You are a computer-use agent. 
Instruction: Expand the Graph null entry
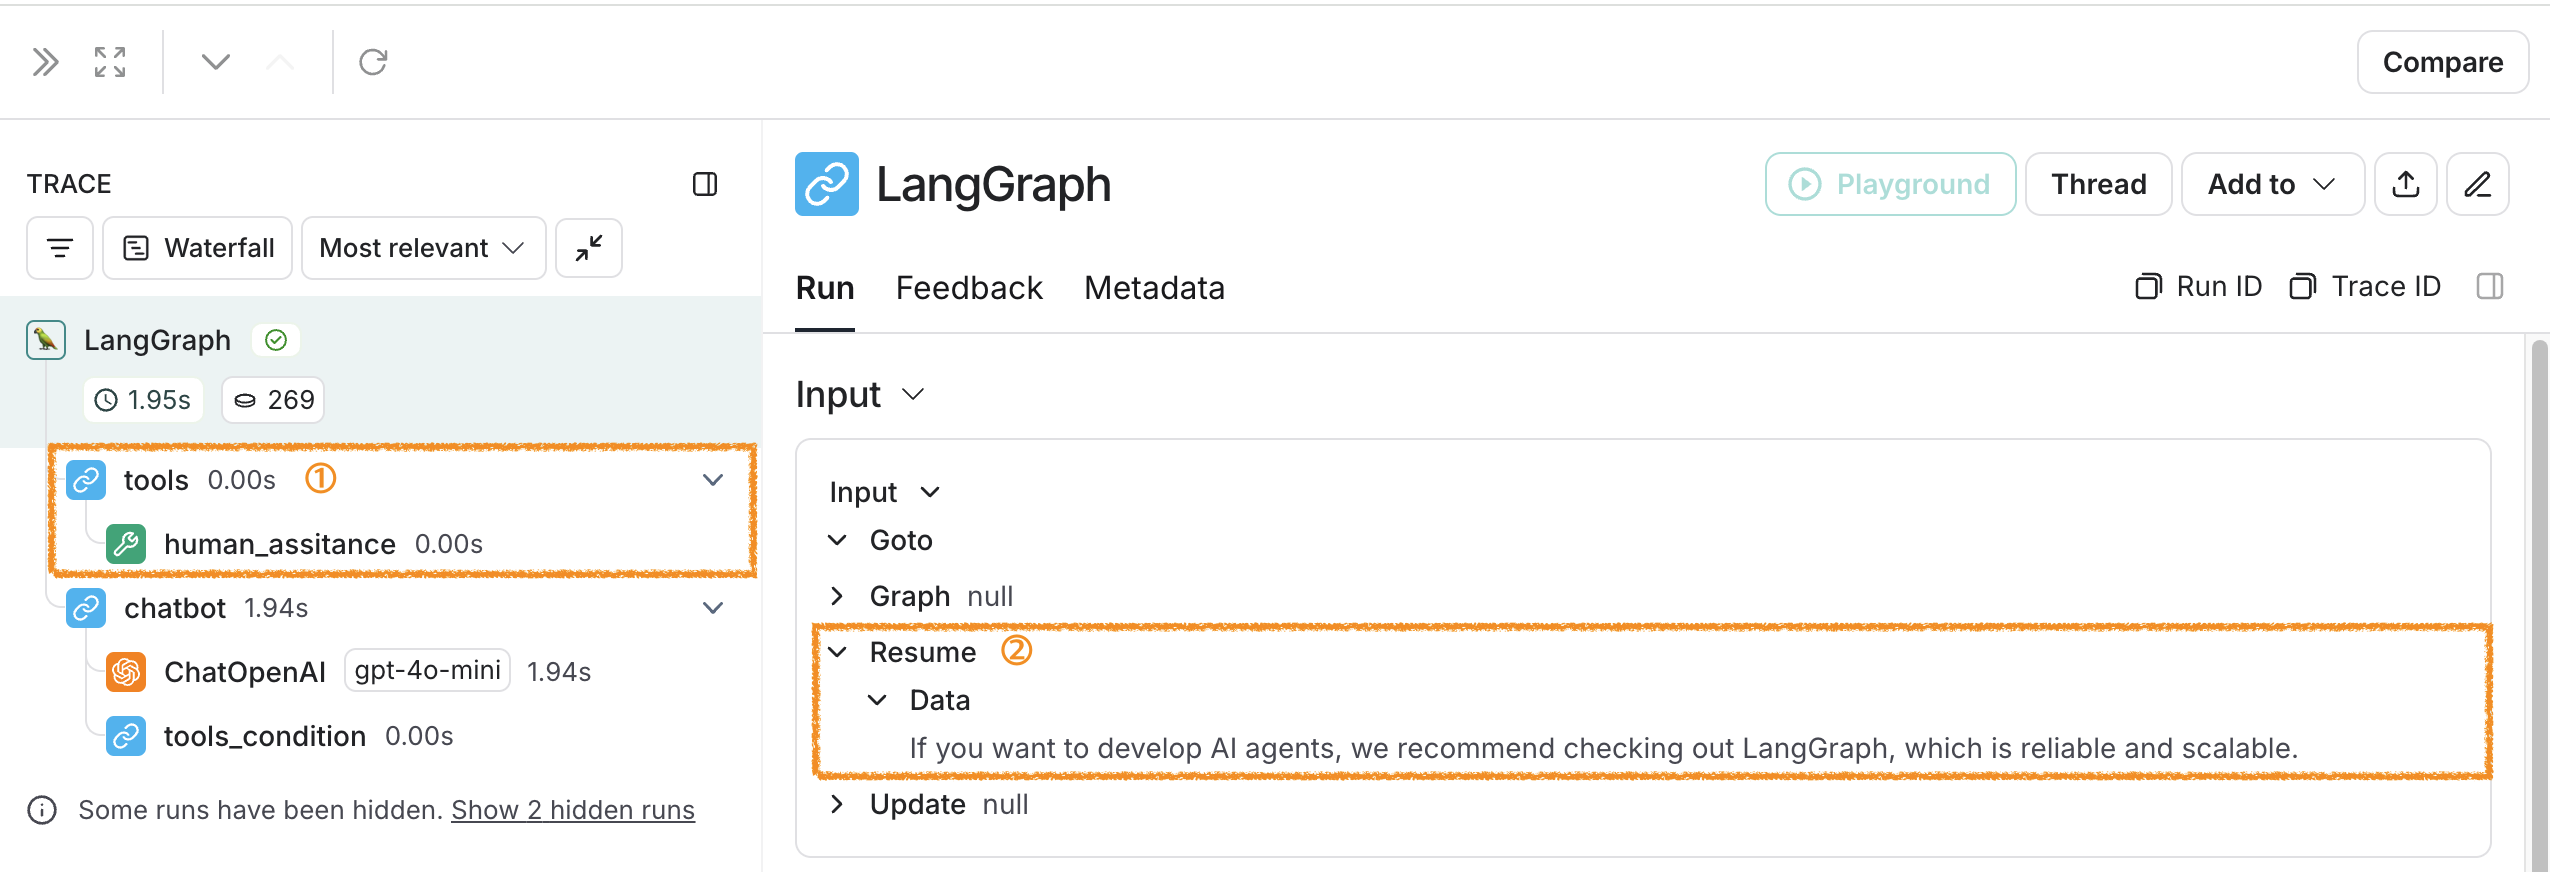click(x=837, y=596)
